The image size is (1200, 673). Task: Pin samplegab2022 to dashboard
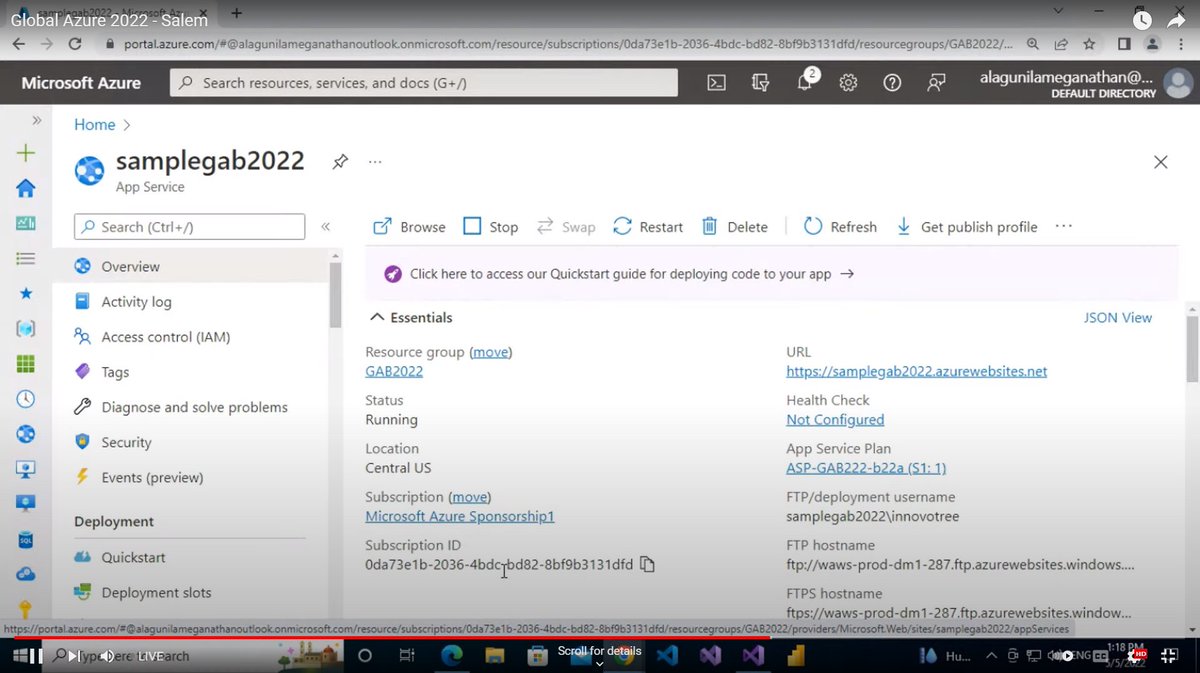(x=340, y=161)
